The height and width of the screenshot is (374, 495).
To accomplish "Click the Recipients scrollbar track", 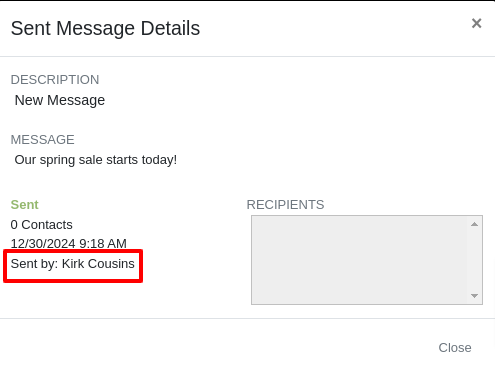I will tap(474, 260).
